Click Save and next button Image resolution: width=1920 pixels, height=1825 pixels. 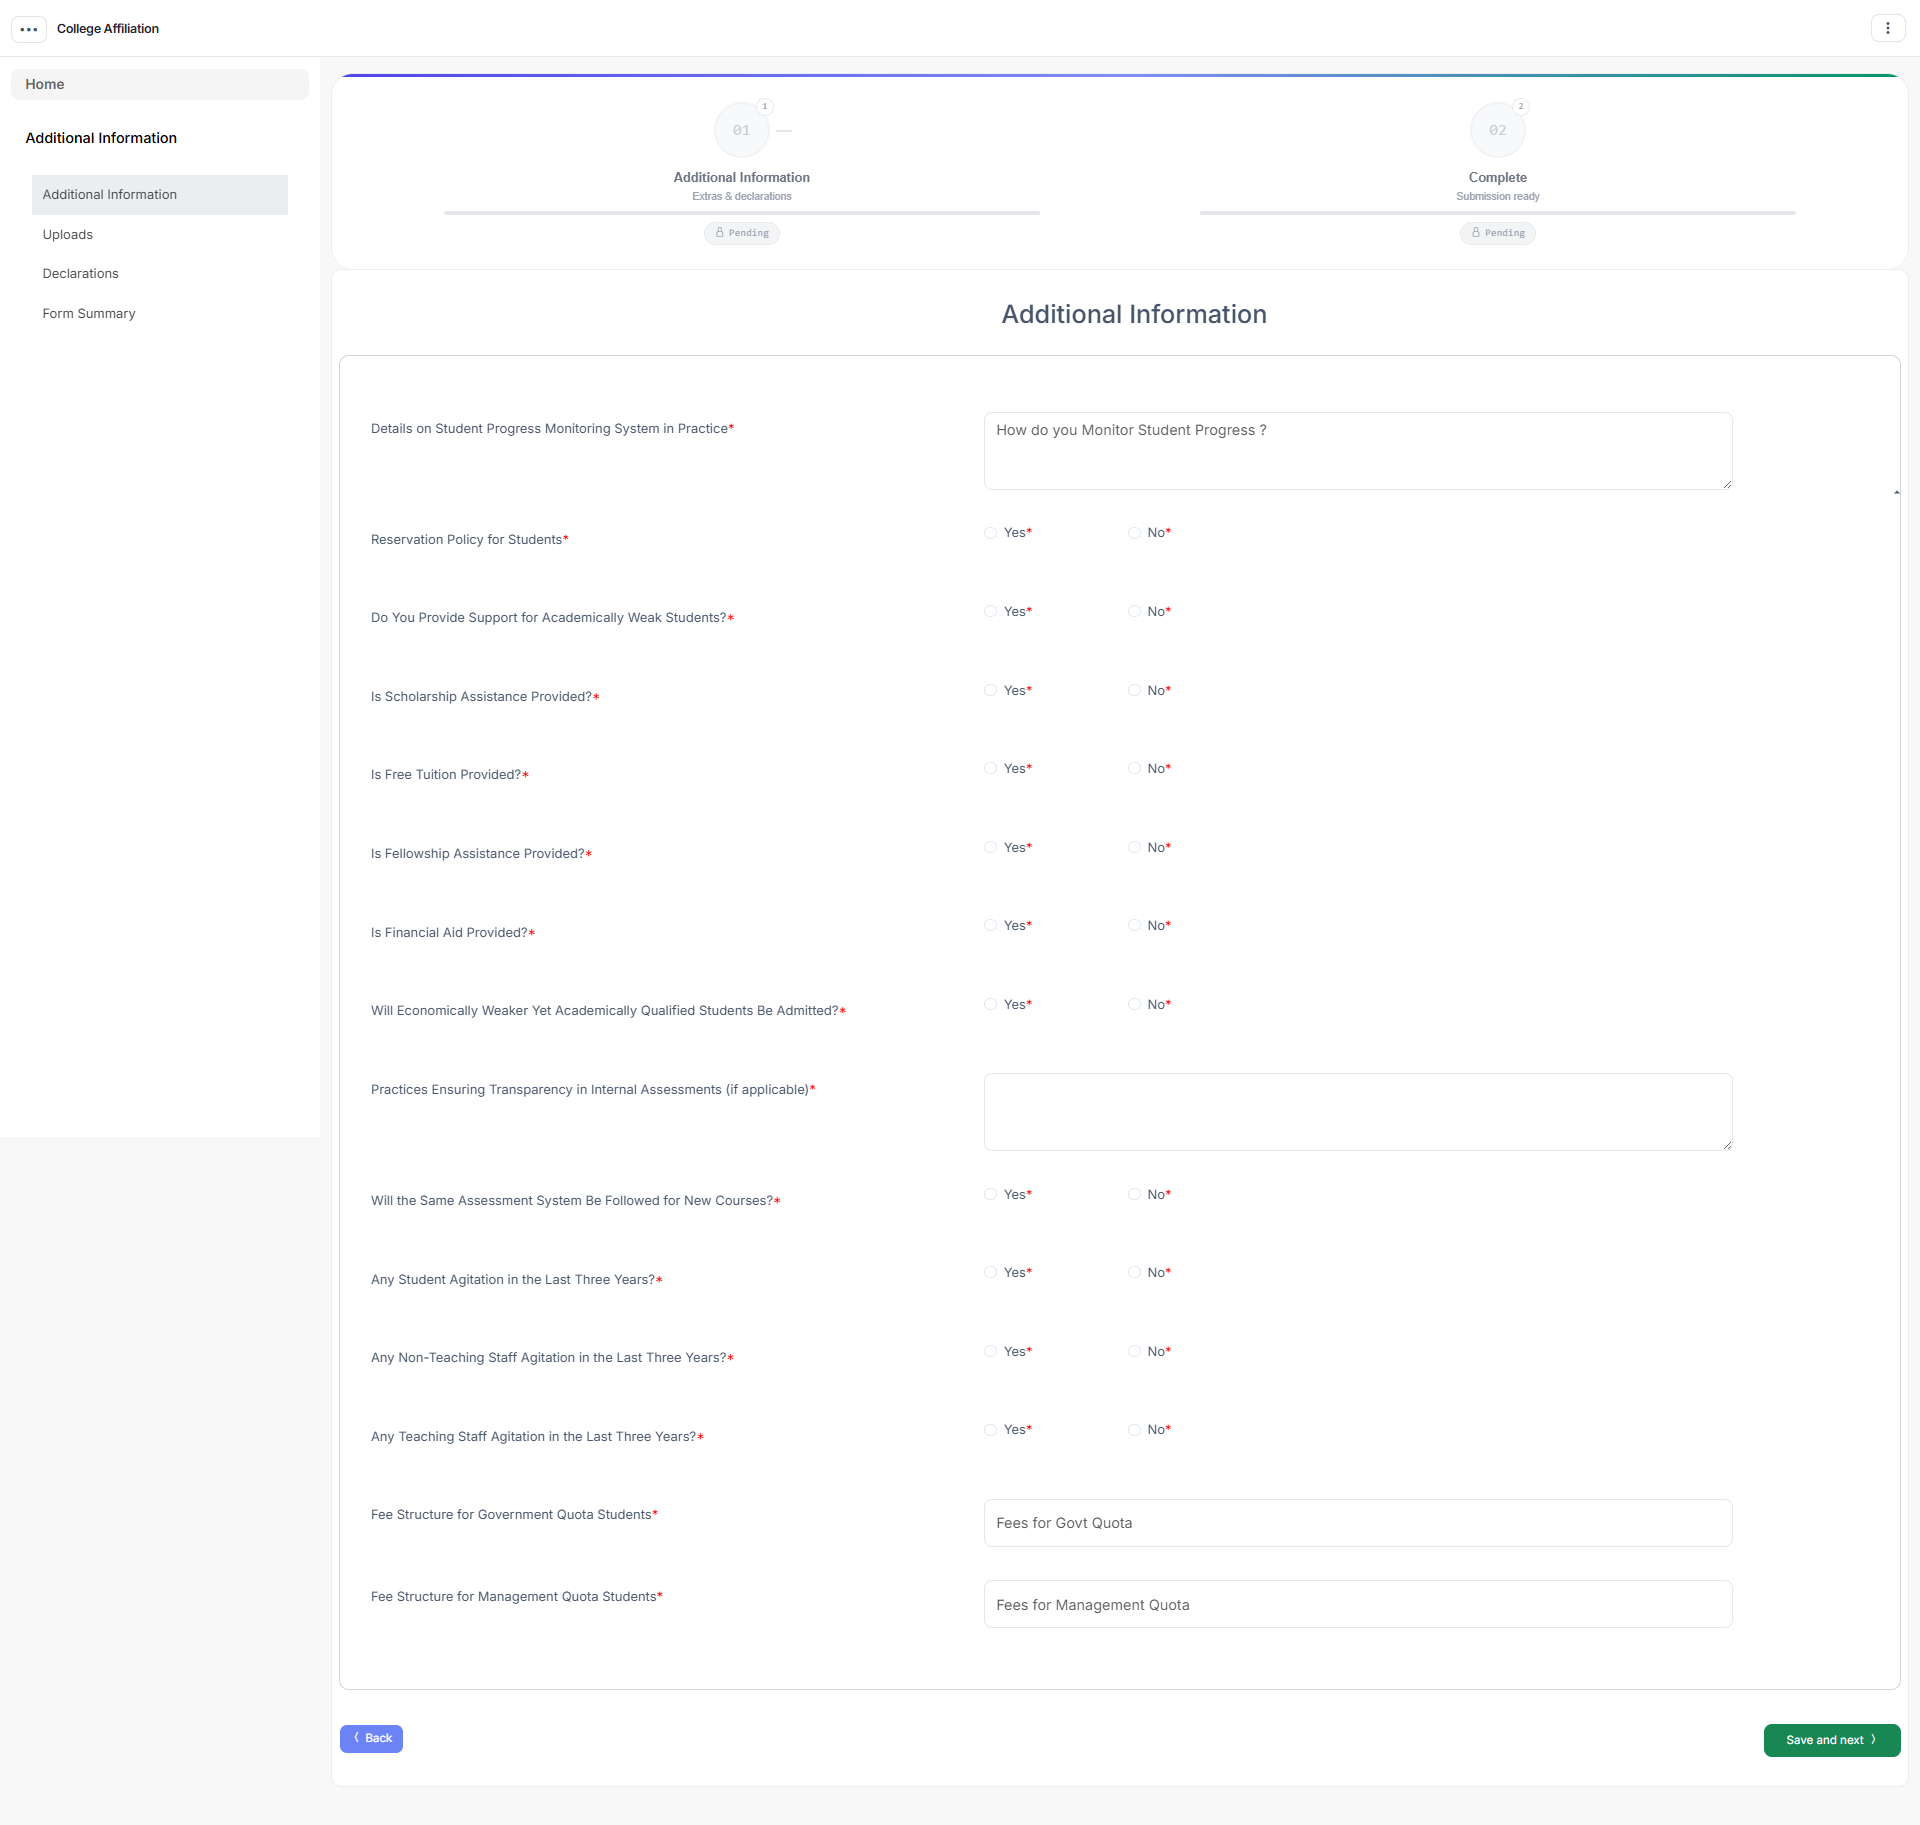[x=1832, y=1740]
